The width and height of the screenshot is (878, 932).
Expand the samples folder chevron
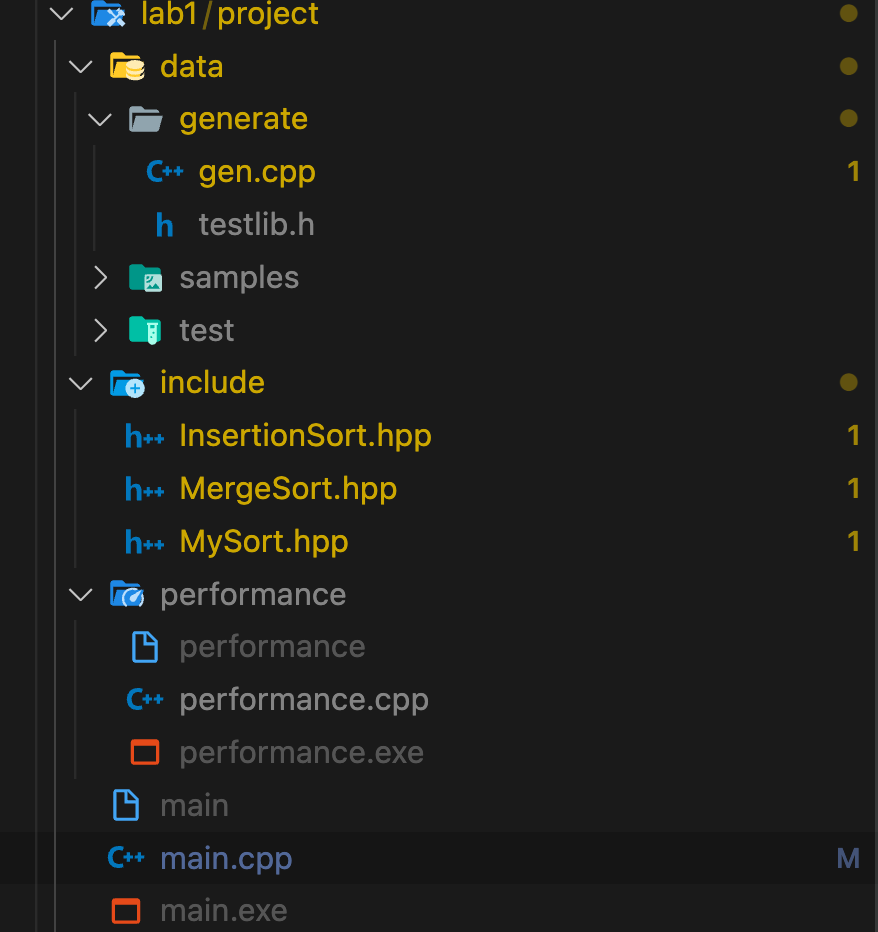pos(100,278)
